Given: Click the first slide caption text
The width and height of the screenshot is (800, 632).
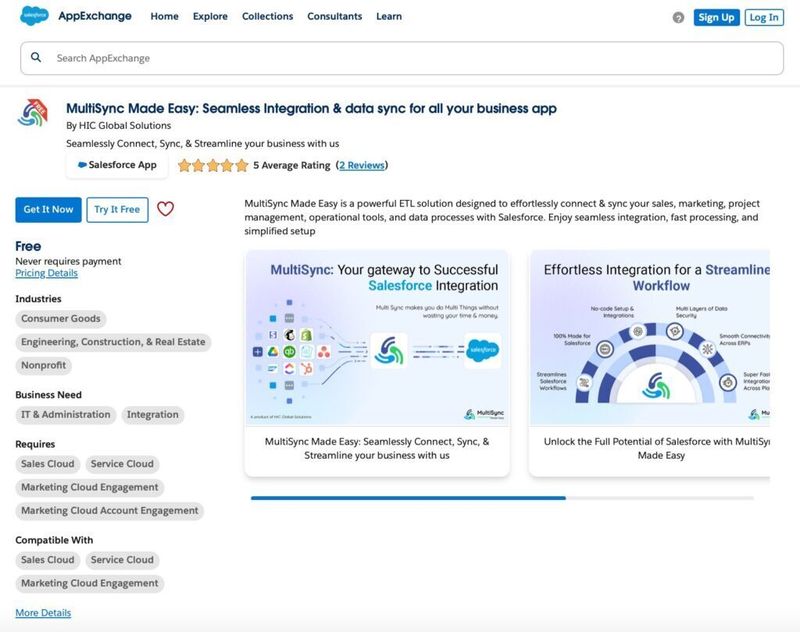Looking at the screenshot, I should point(377,448).
